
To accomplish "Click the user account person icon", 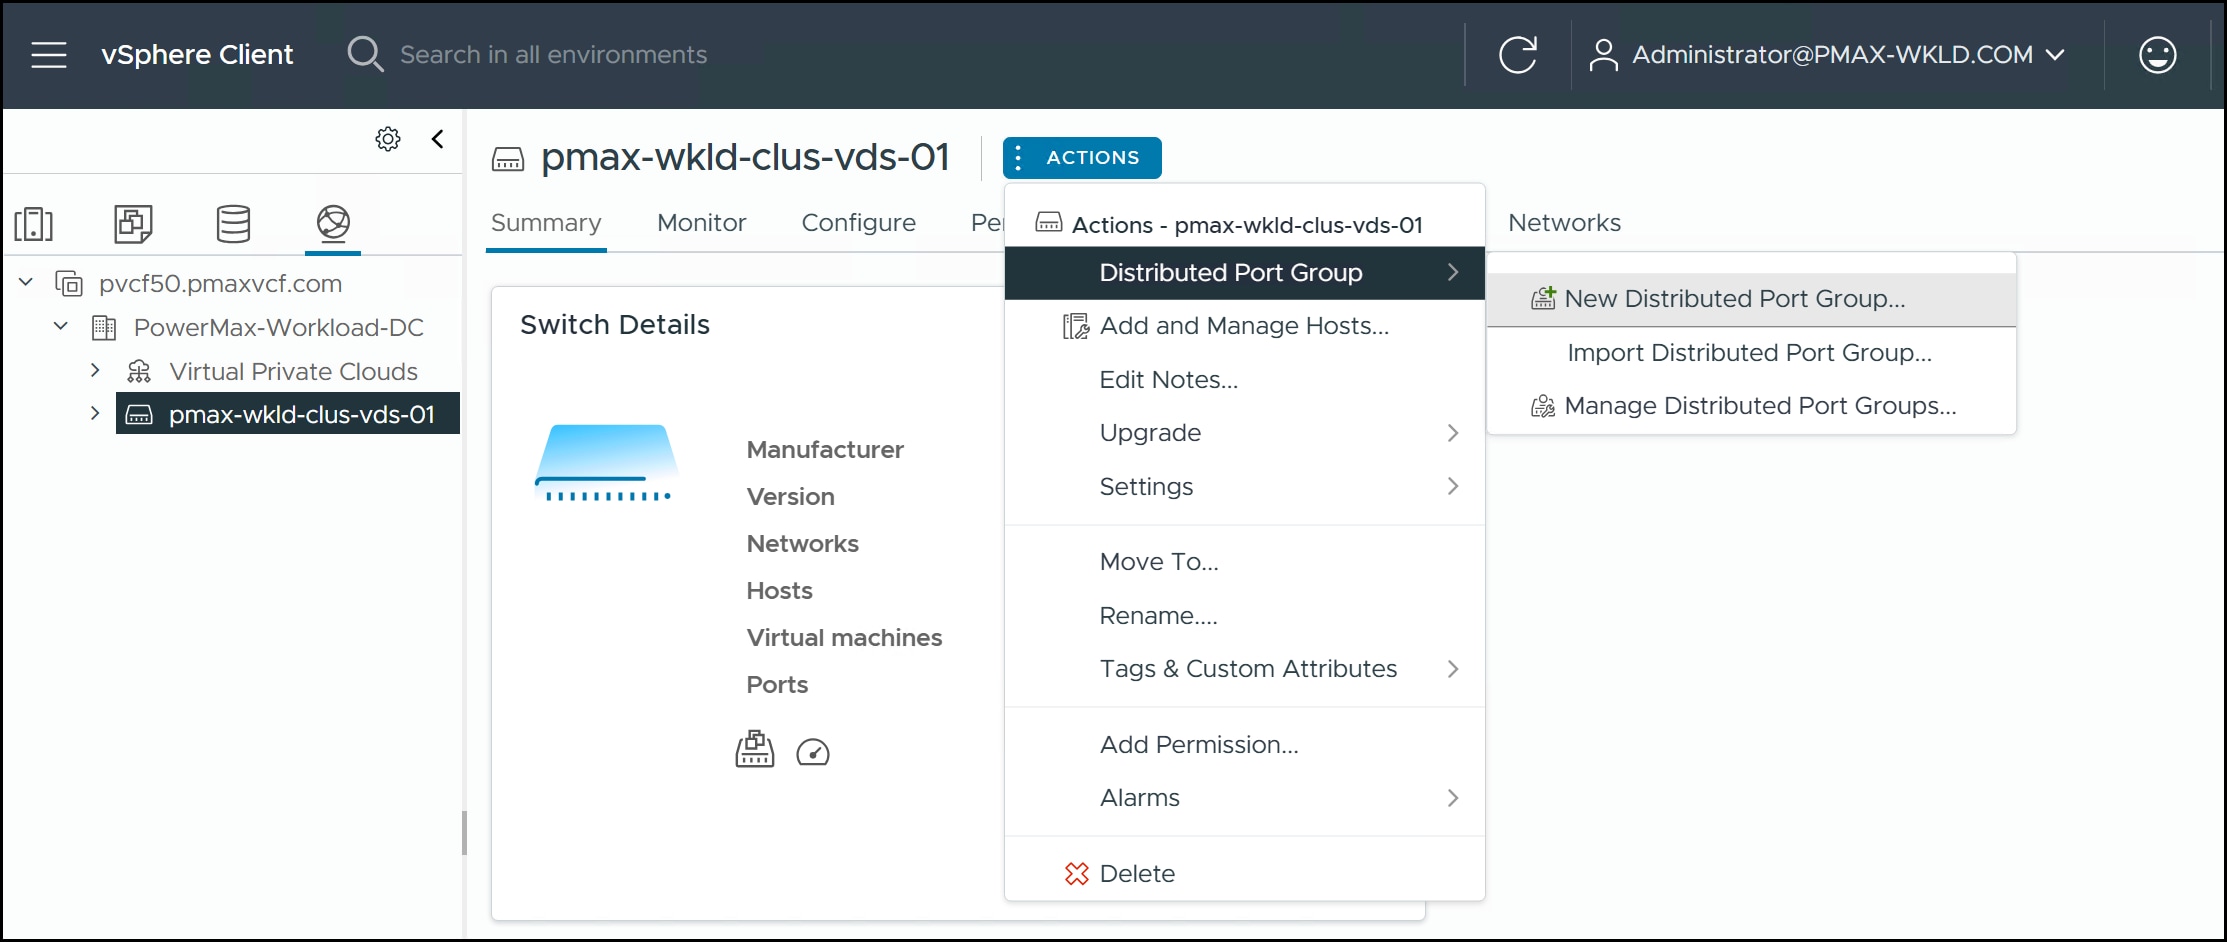I will [x=1603, y=54].
